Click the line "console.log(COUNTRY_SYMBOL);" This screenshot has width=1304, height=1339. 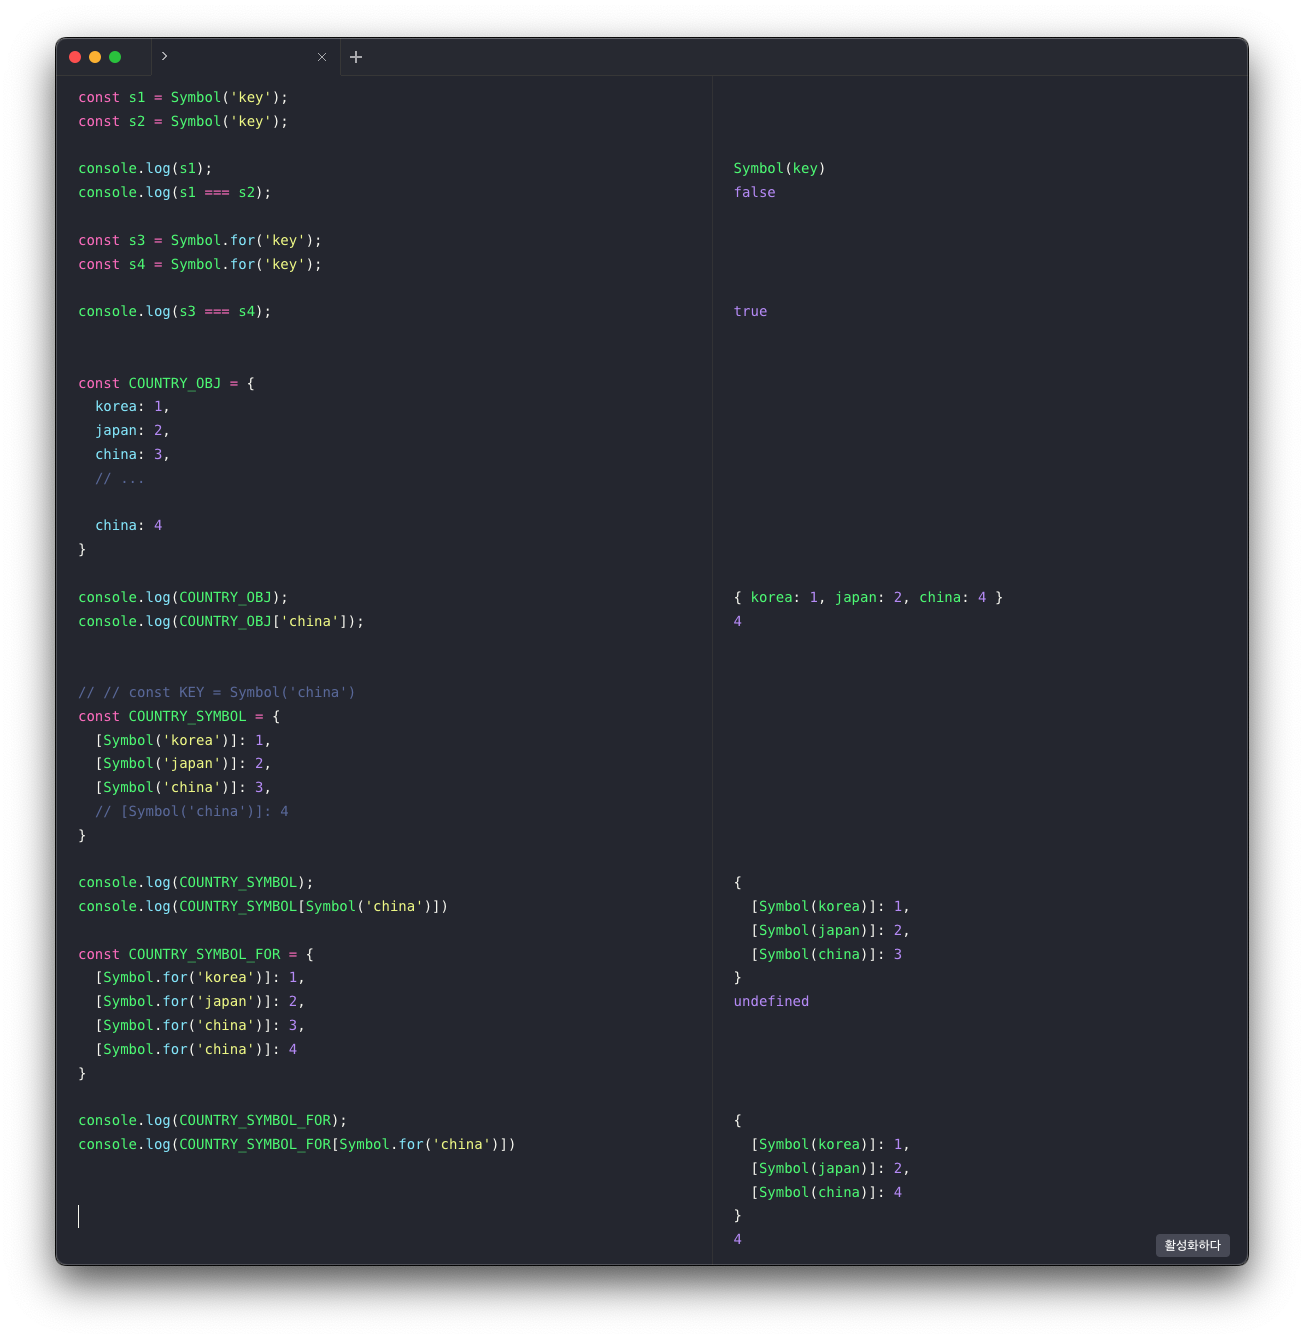[x=196, y=882]
